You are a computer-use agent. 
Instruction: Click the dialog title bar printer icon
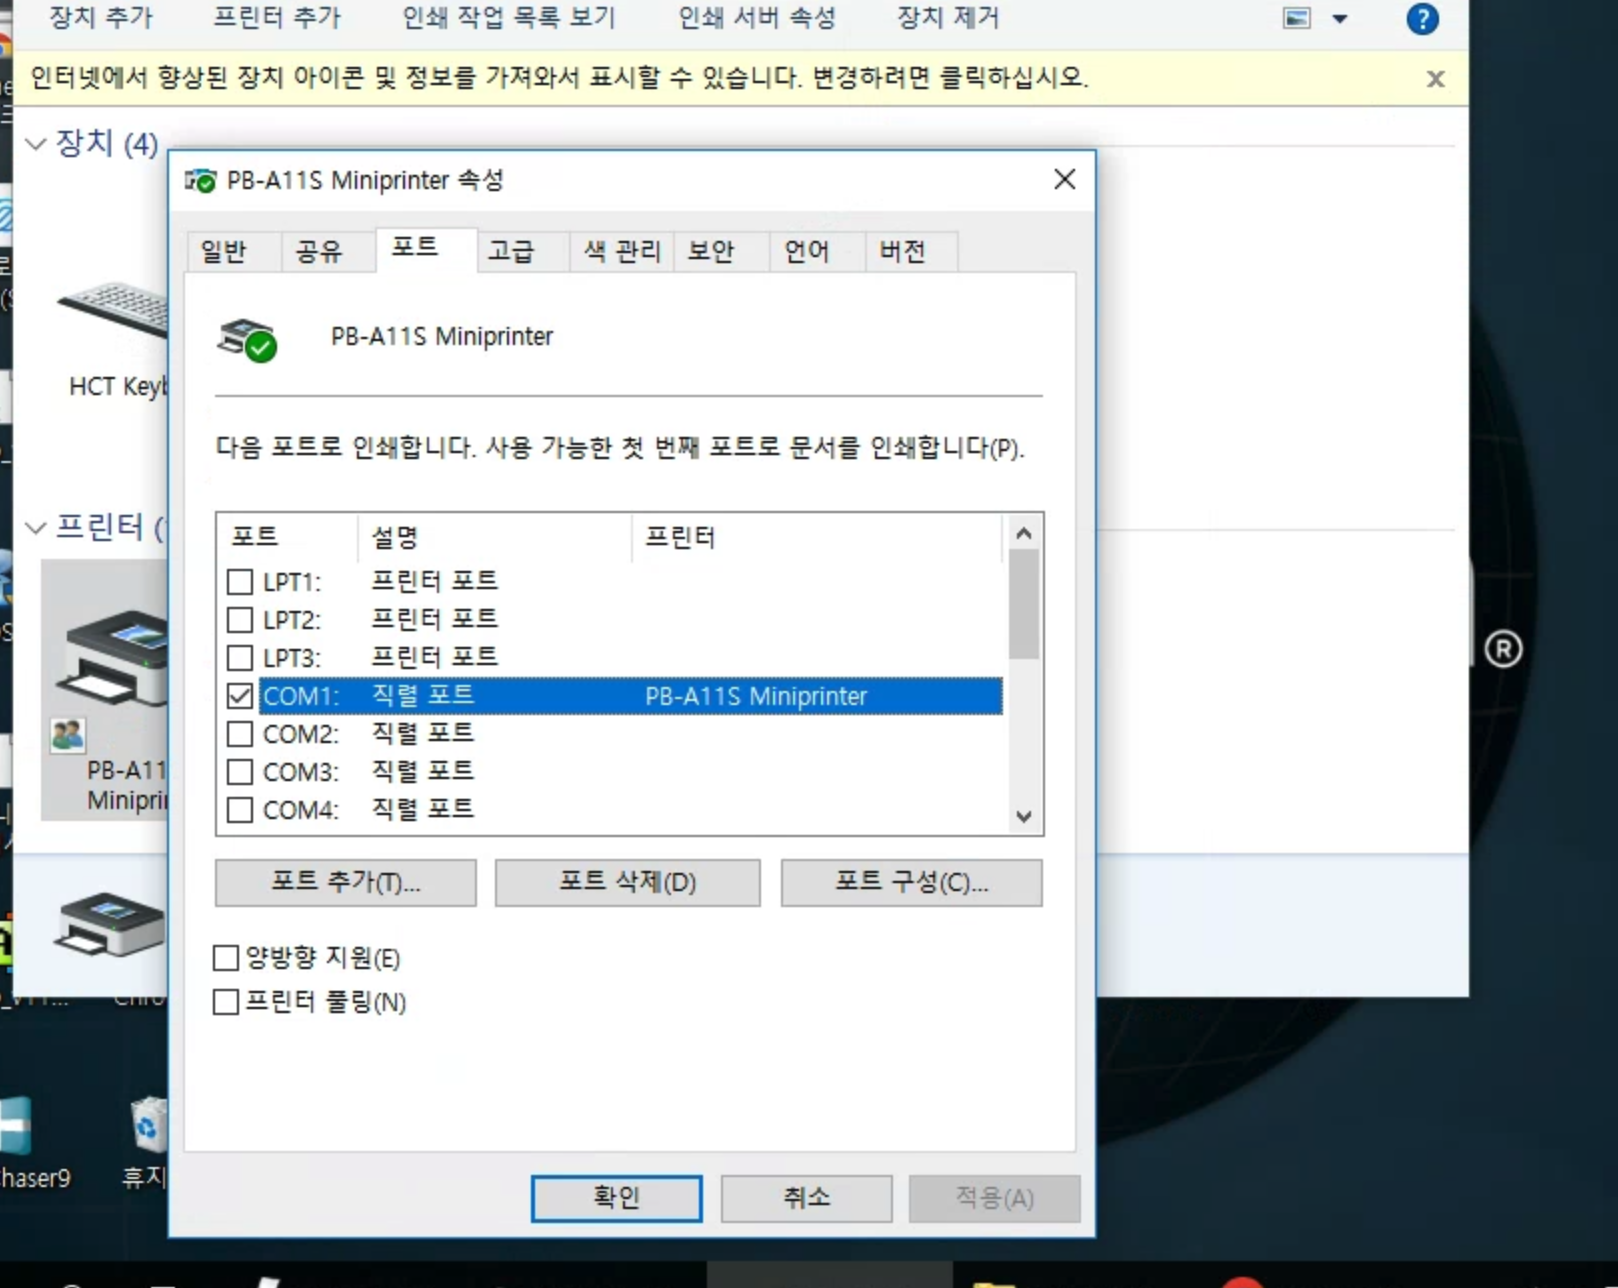pos(200,181)
